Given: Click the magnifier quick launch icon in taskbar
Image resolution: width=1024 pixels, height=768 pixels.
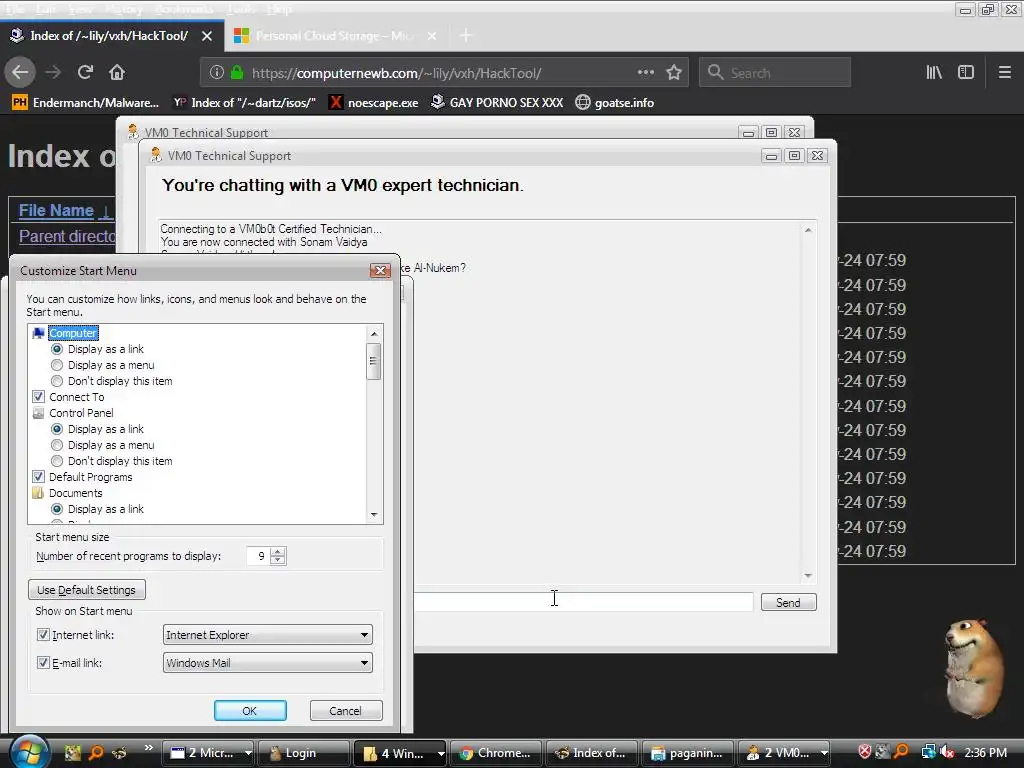Looking at the screenshot, I should pos(96,752).
